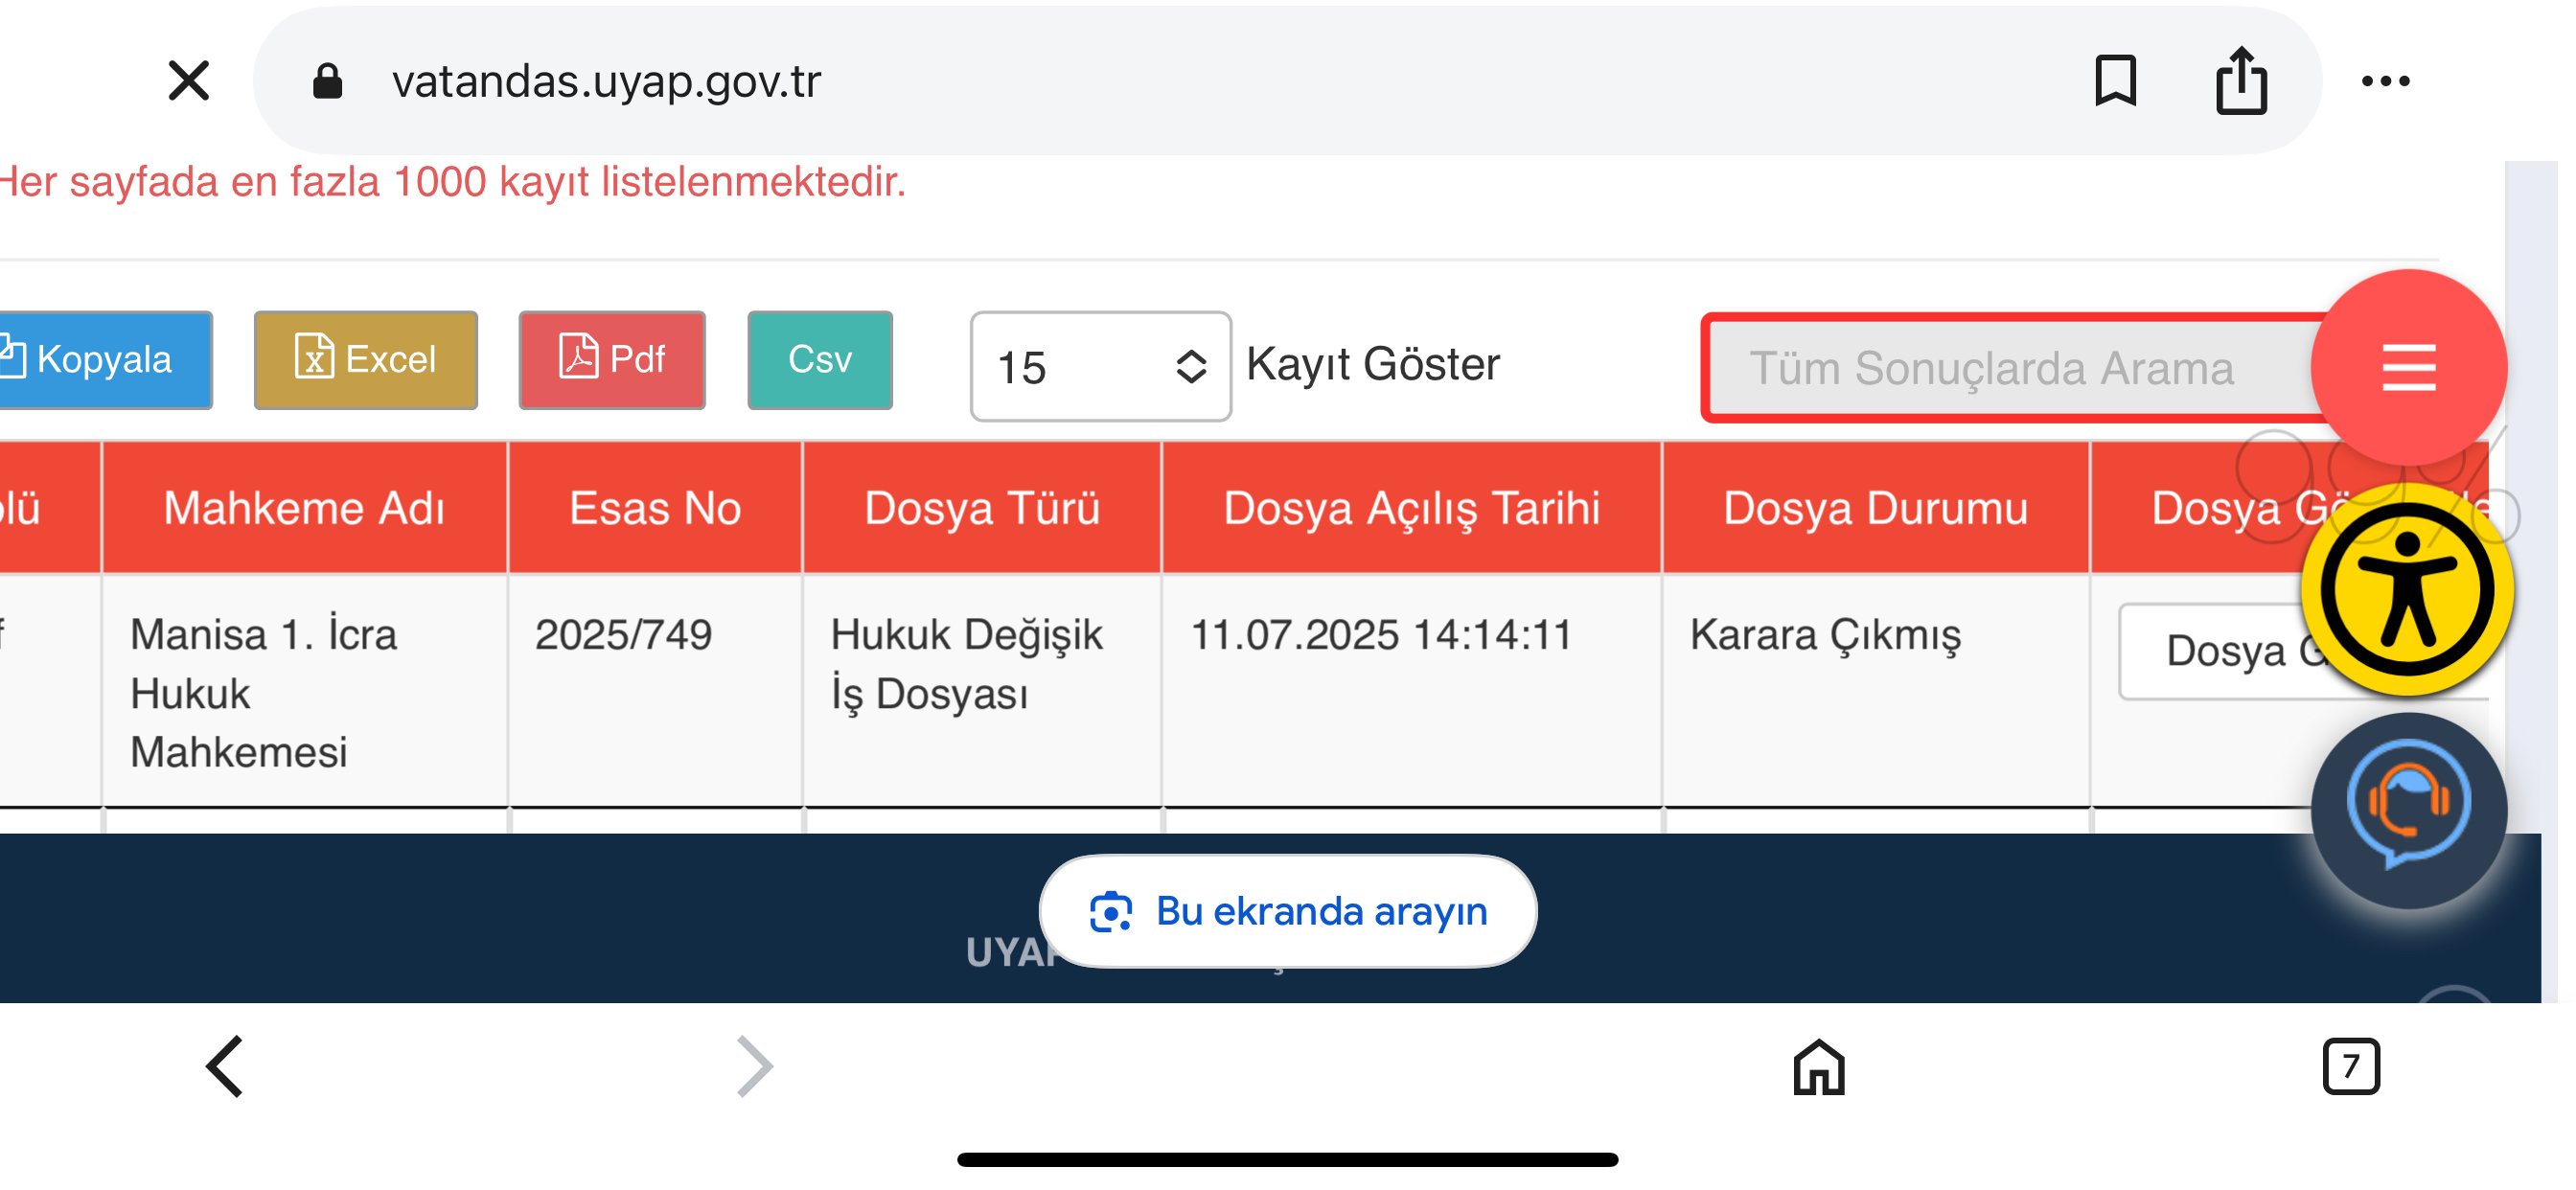Select the 11.07.2025 14:14:11 date cell
This screenshot has width=2576, height=1190.
(x=1411, y=692)
